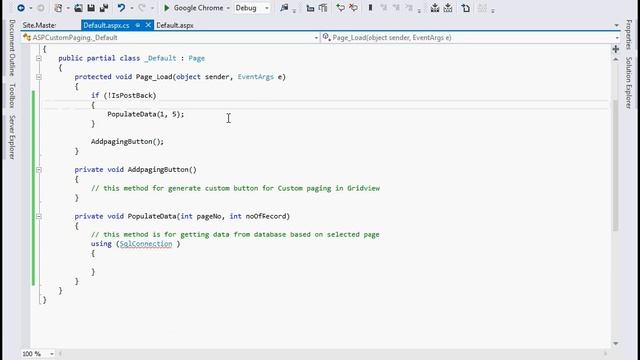This screenshot has height=360, width=640.
Task: Click the vertical scrollbar up arrow
Action: coord(616,60)
